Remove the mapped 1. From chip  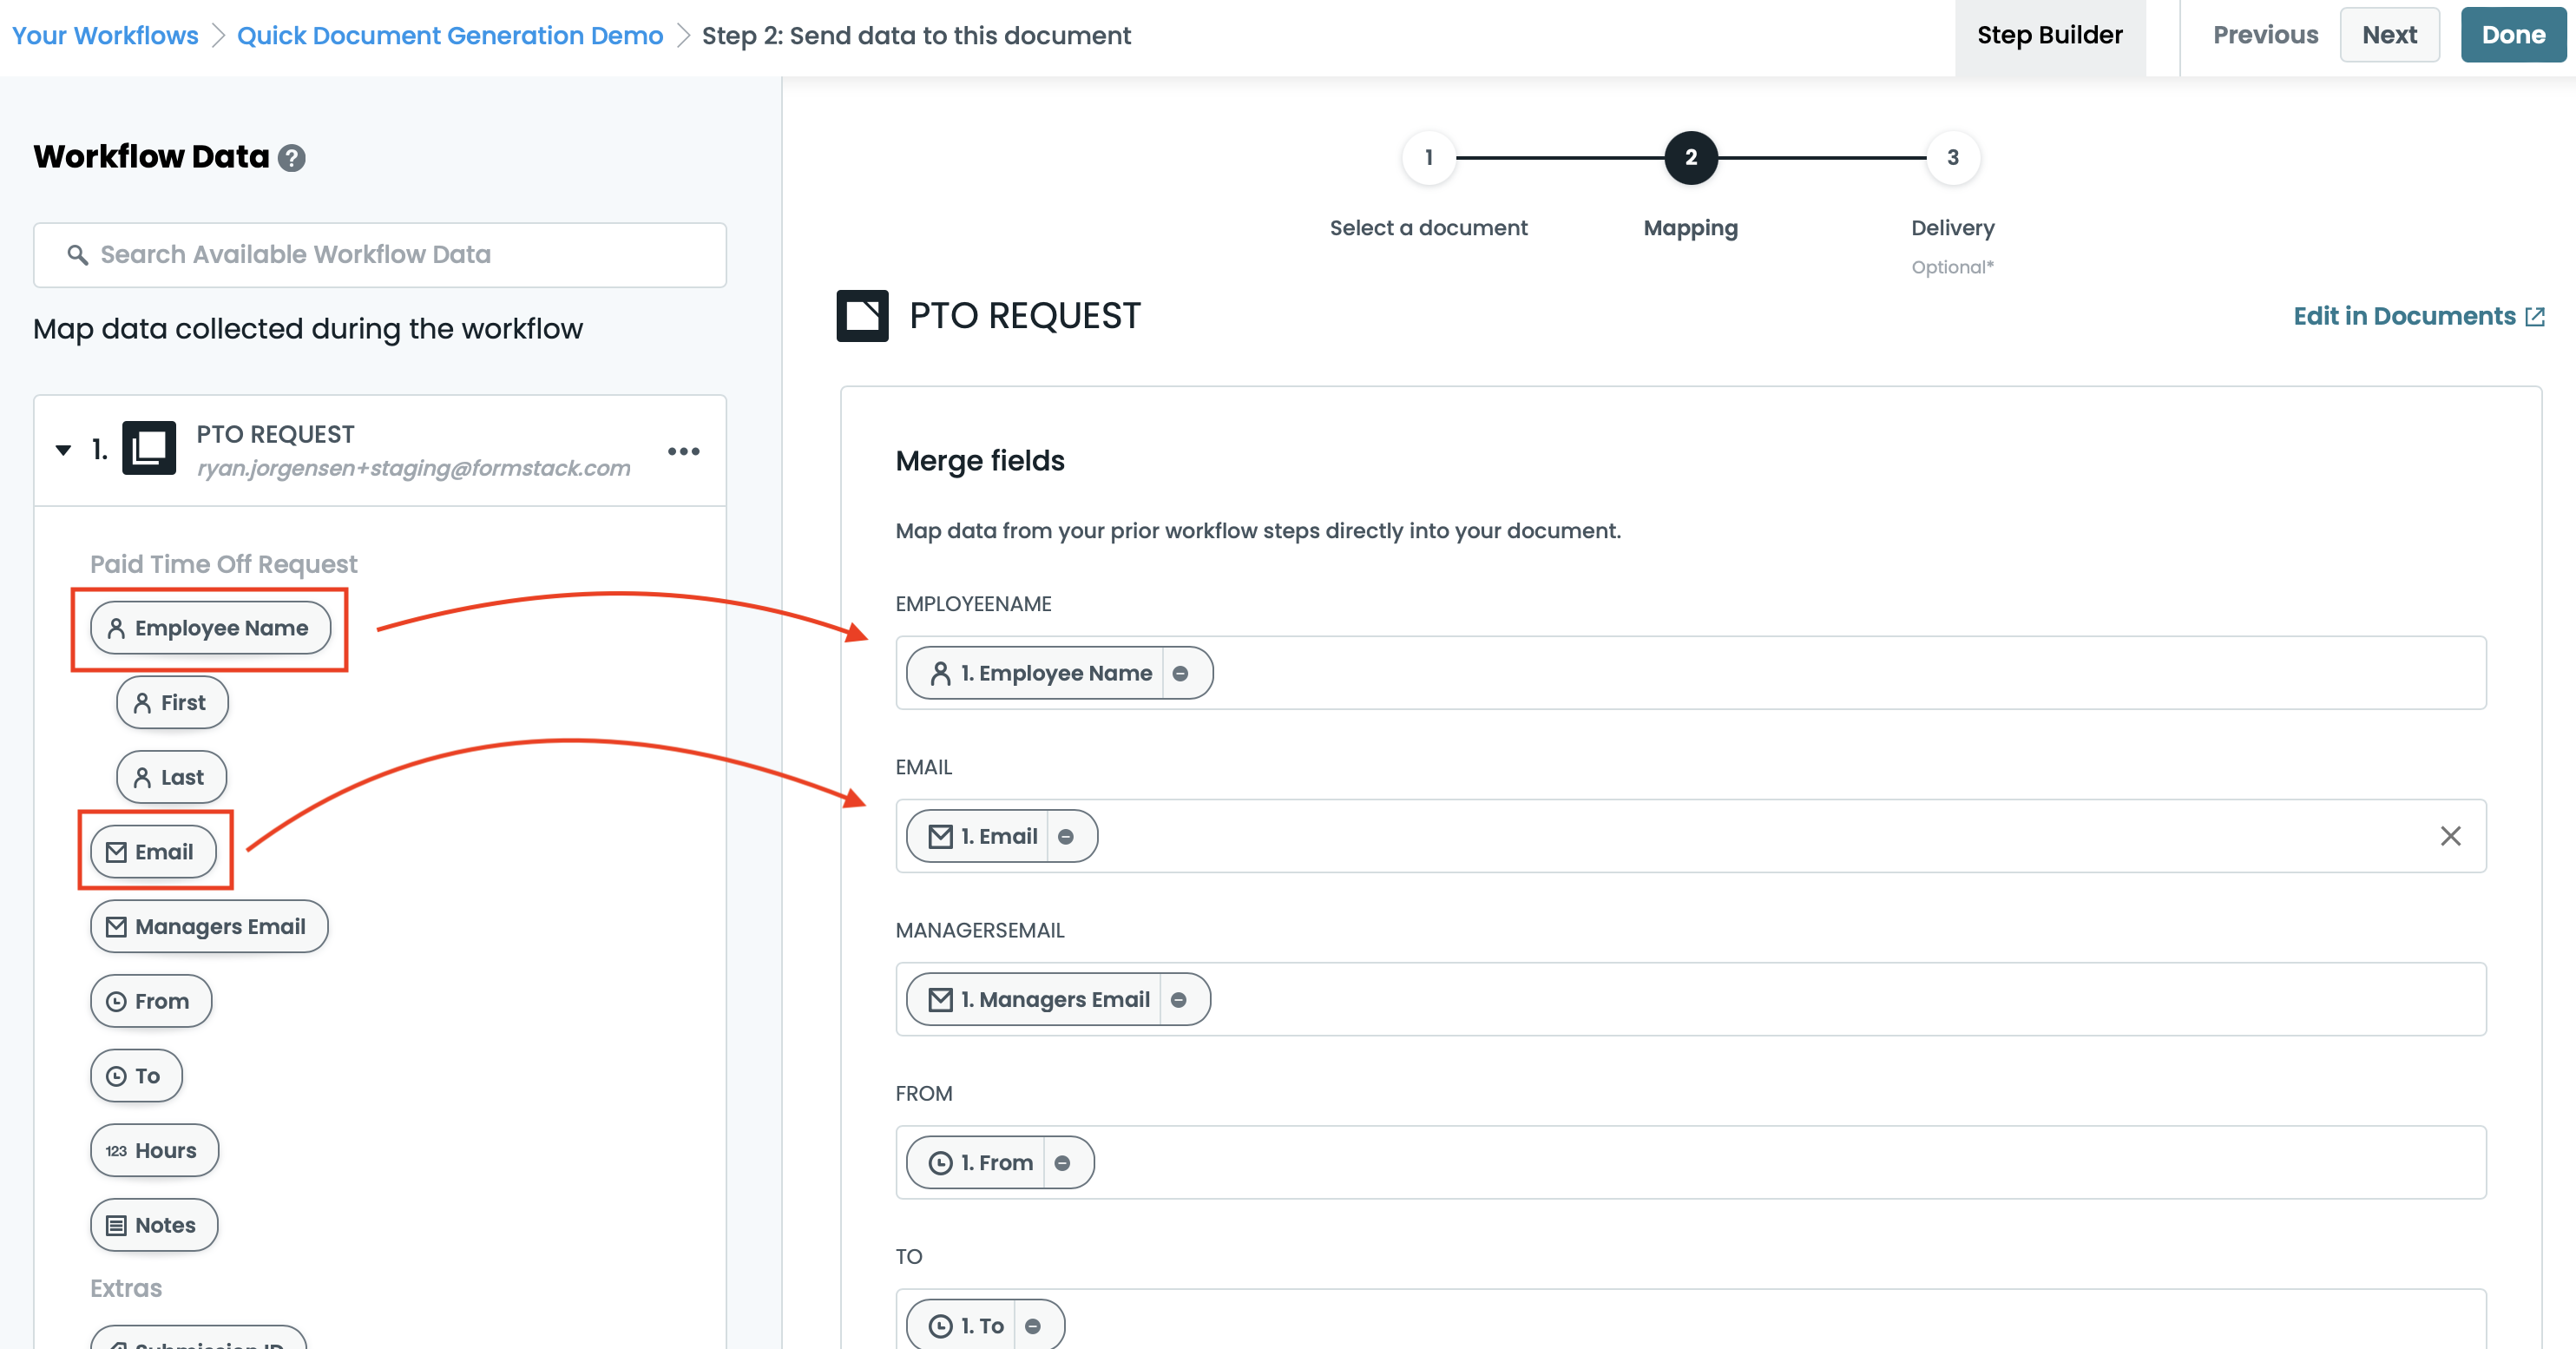pos(1062,1163)
